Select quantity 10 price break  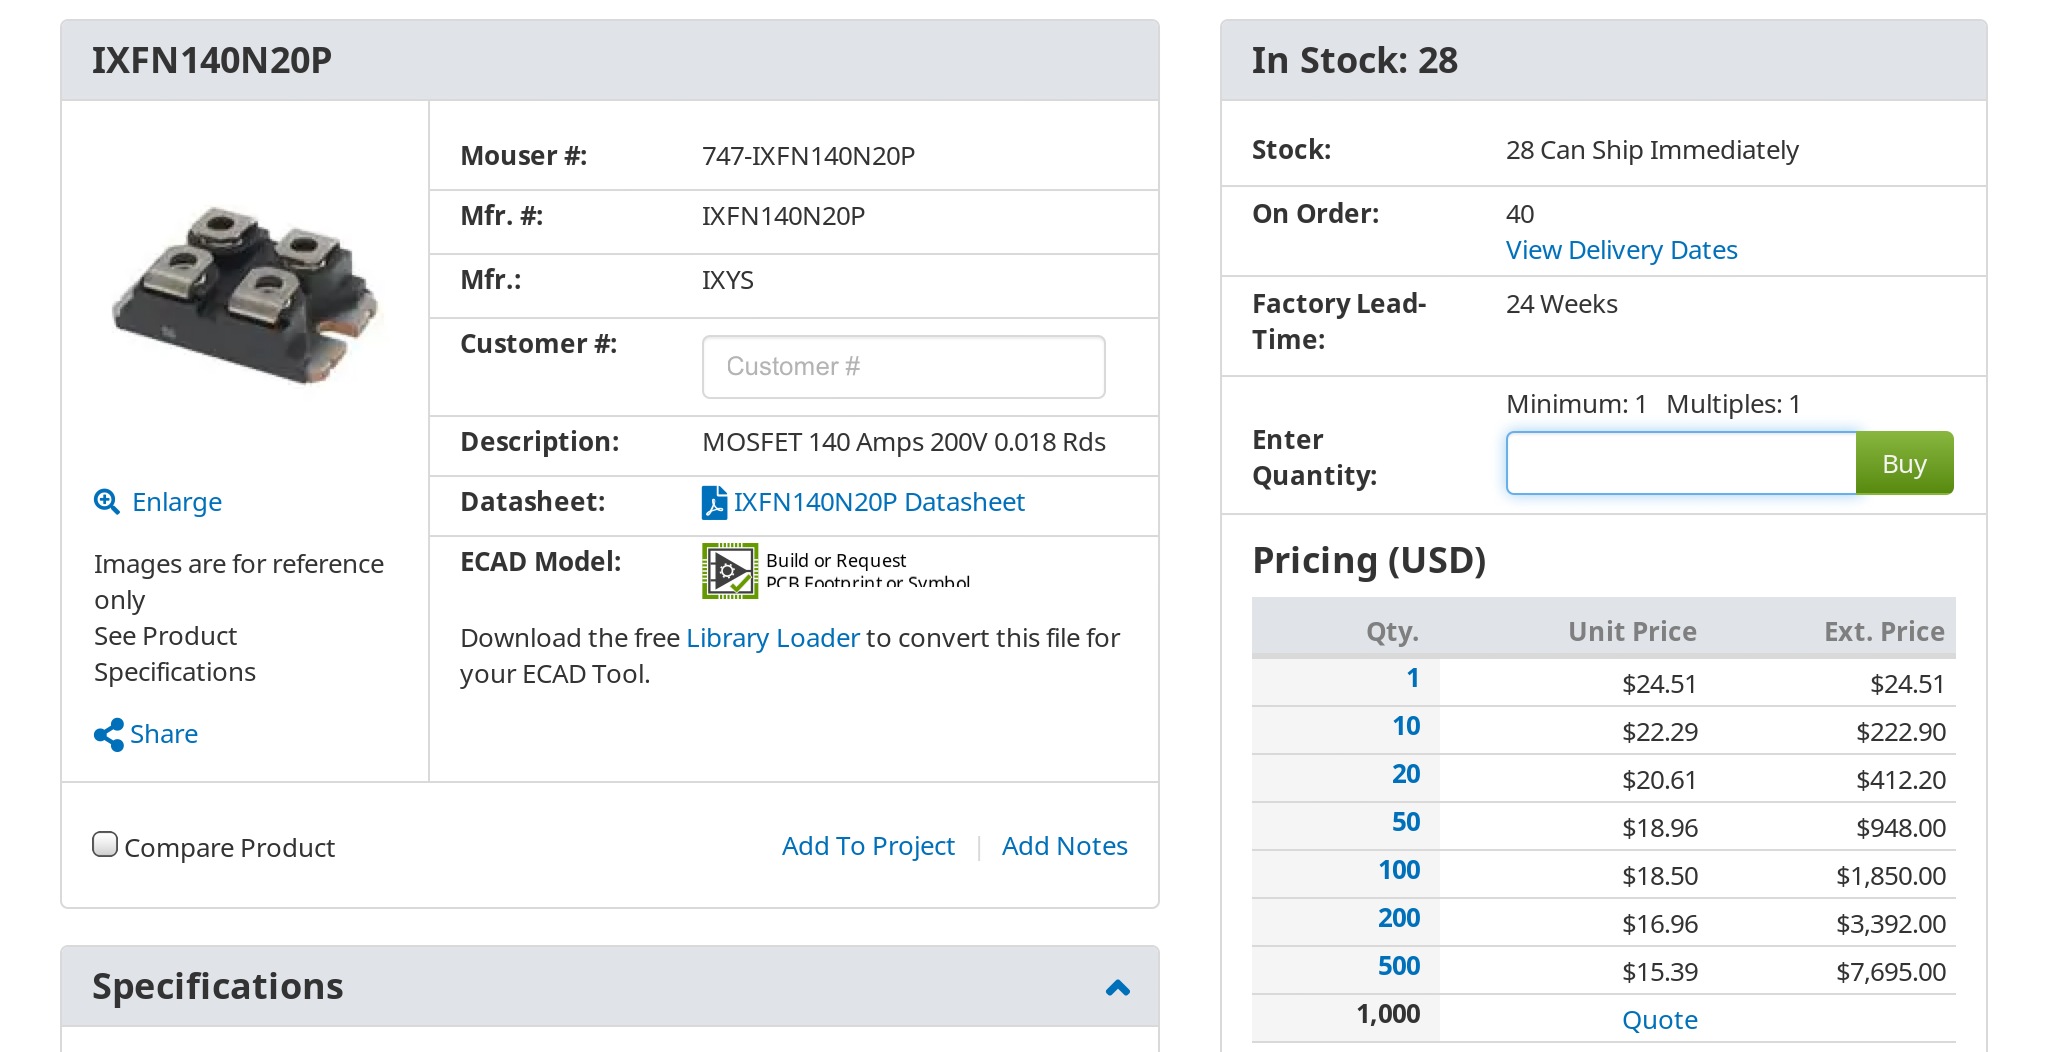tap(1406, 726)
